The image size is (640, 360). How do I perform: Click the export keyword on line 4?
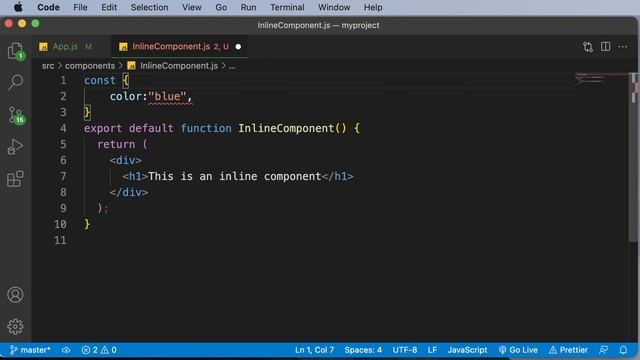(103, 129)
